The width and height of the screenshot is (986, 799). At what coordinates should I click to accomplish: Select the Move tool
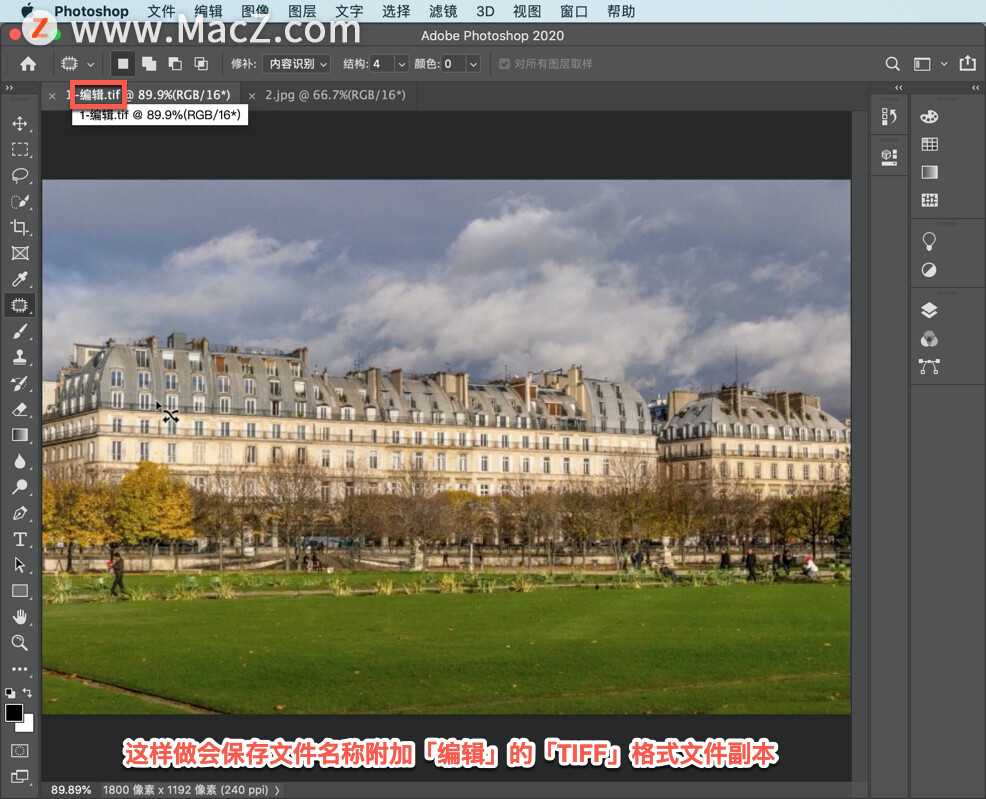pos(19,123)
